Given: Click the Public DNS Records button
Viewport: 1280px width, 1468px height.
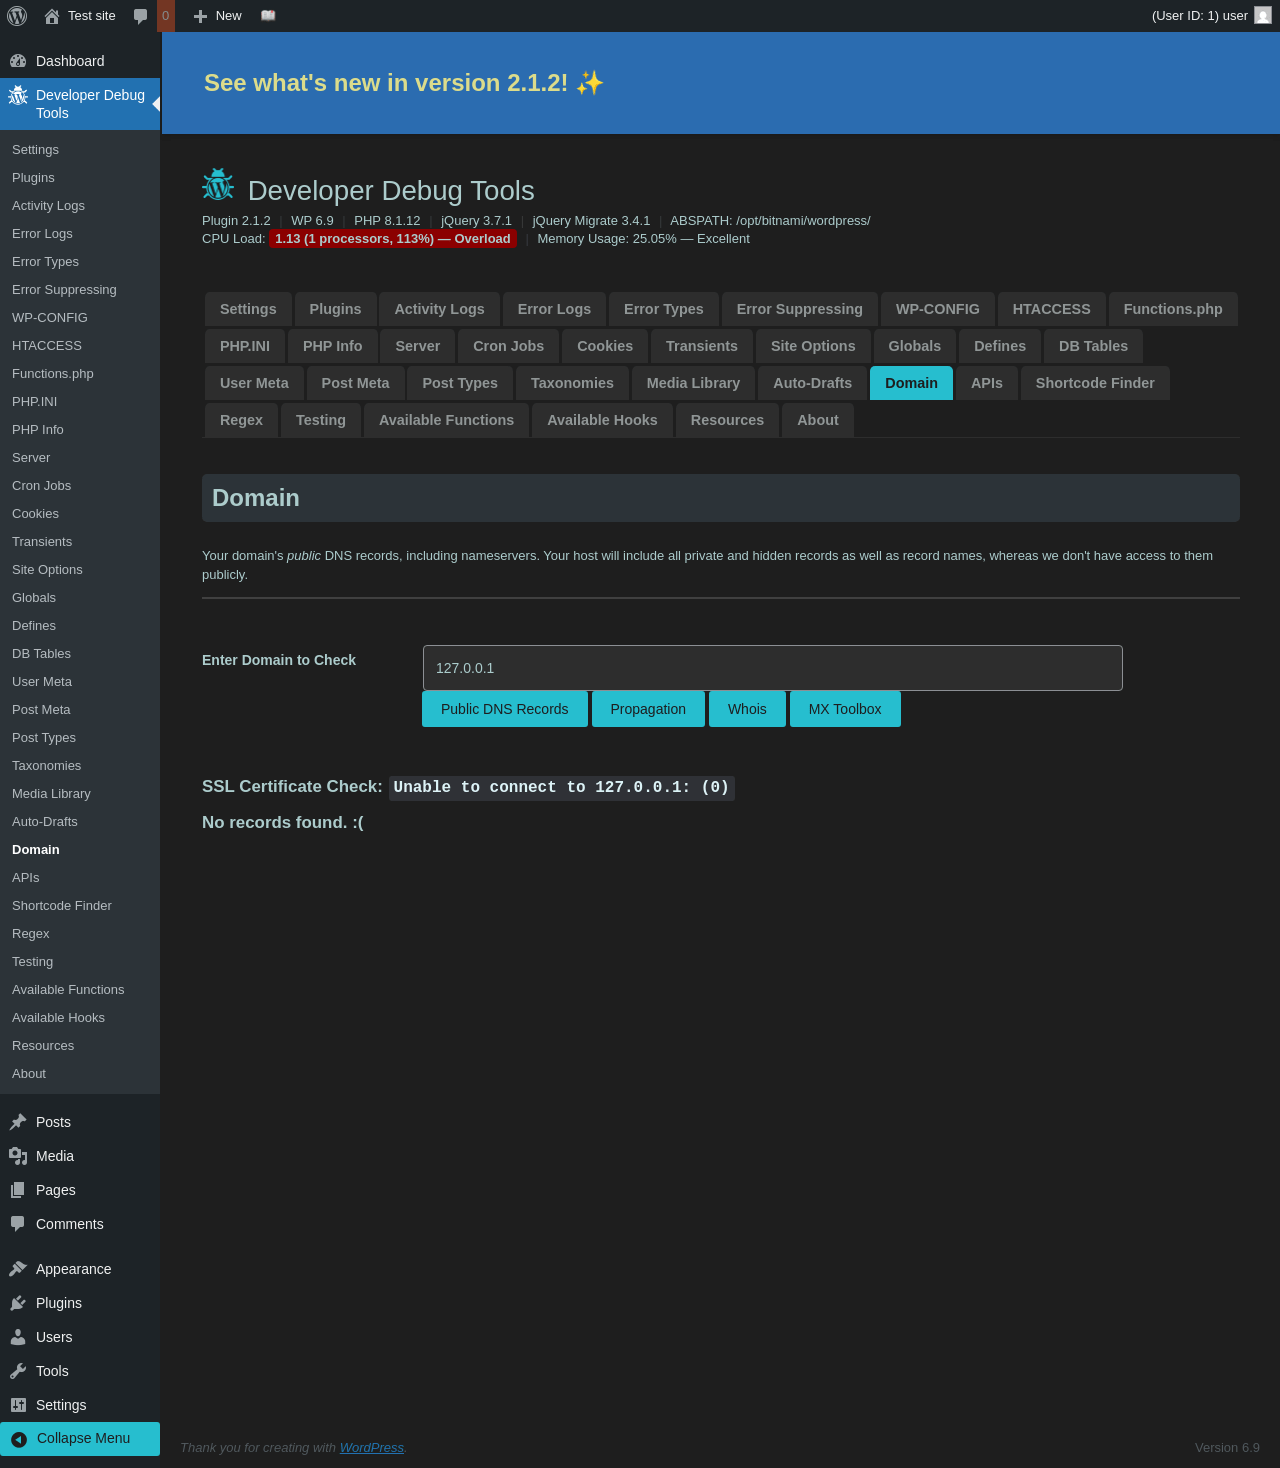Looking at the screenshot, I should [505, 709].
